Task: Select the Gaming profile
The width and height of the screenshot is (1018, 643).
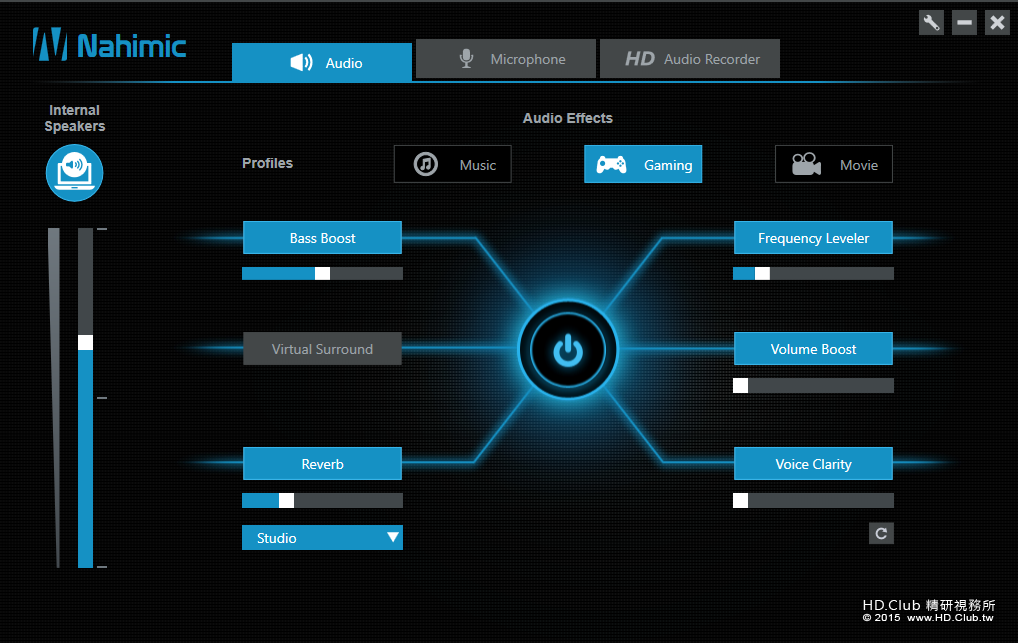Action: coord(643,164)
